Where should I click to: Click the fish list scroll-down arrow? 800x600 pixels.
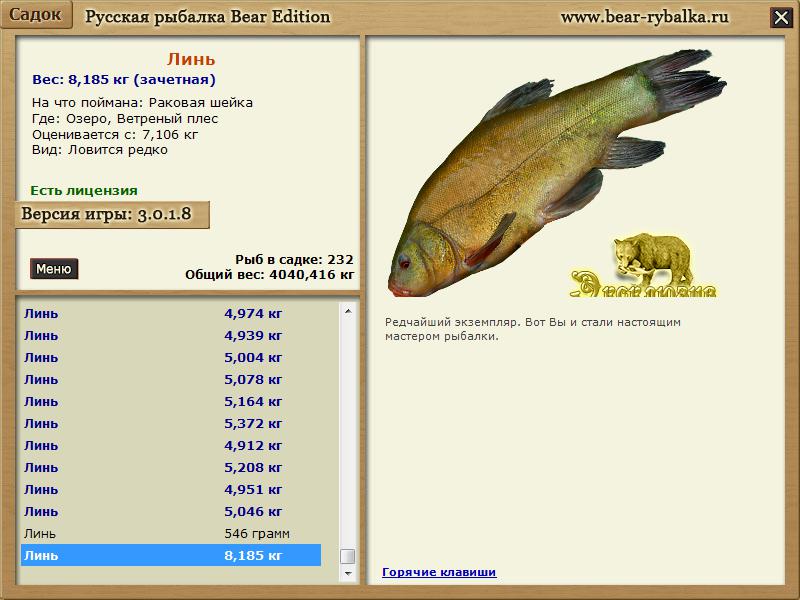click(348, 574)
